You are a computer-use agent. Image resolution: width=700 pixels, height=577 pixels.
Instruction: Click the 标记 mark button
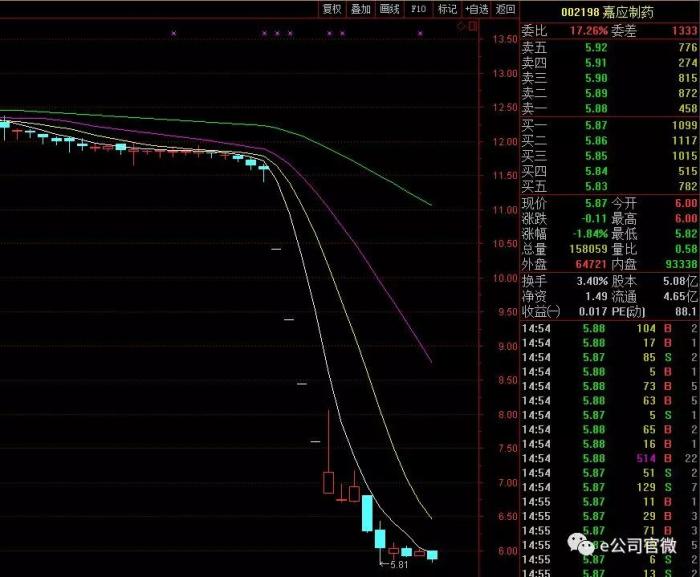tap(447, 9)
